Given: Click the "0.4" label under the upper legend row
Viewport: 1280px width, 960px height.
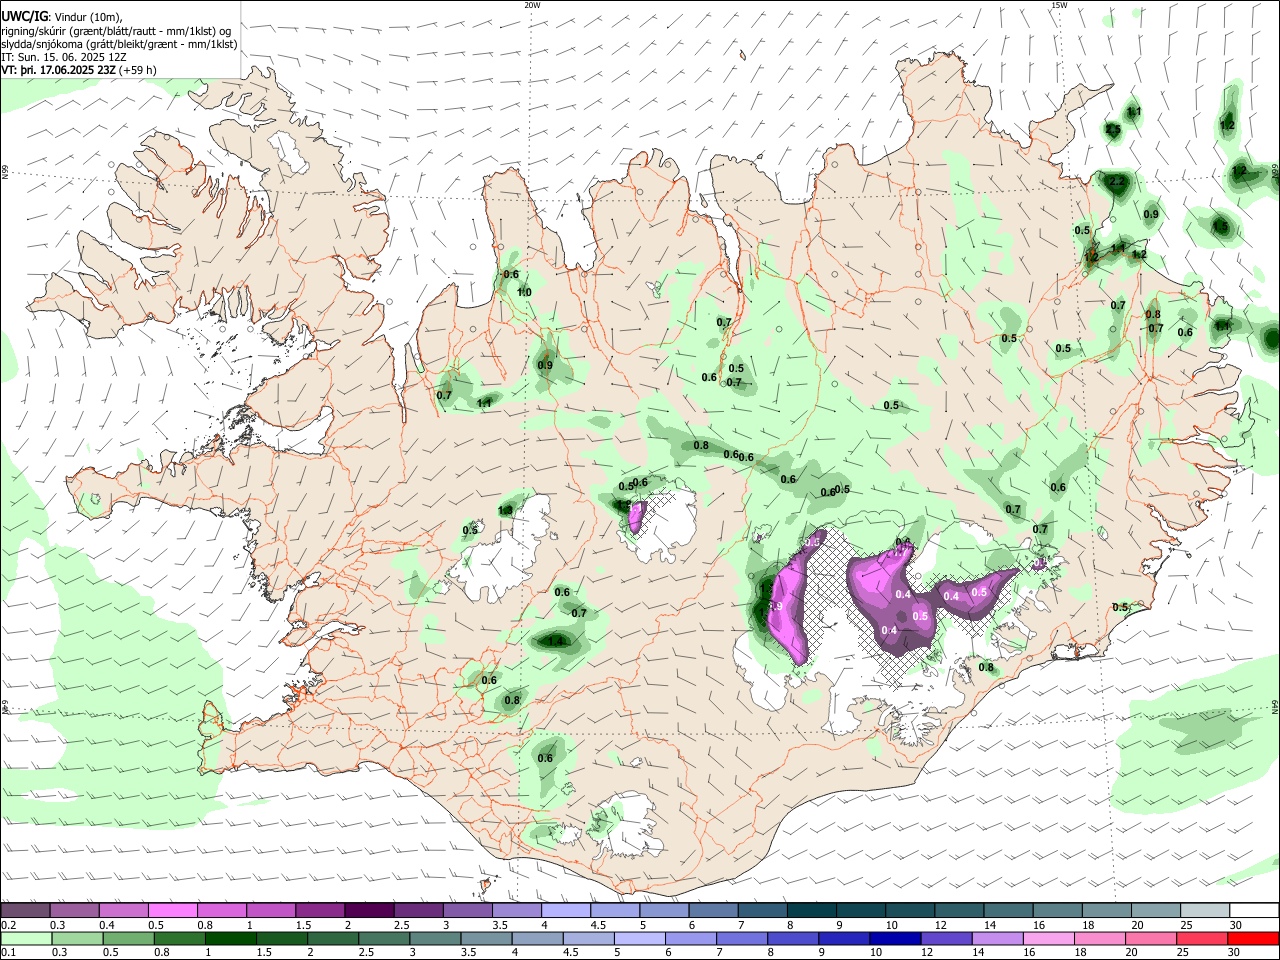Looking at the screenshot, I should coord(107,925).
